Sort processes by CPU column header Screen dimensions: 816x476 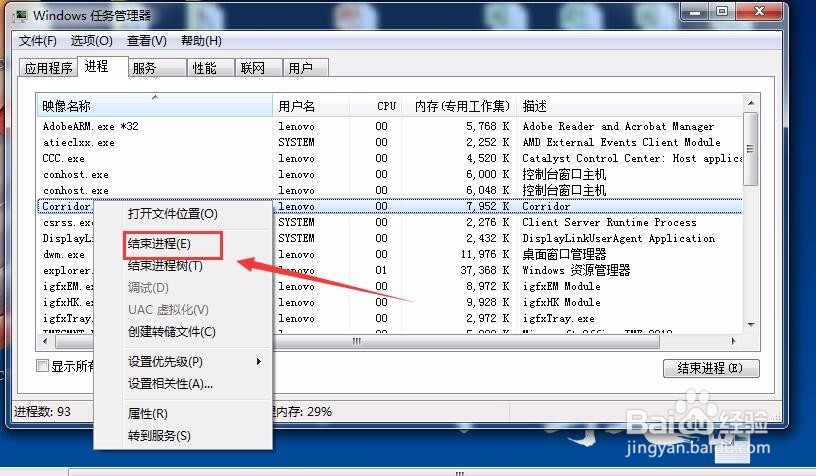[376, 106]
